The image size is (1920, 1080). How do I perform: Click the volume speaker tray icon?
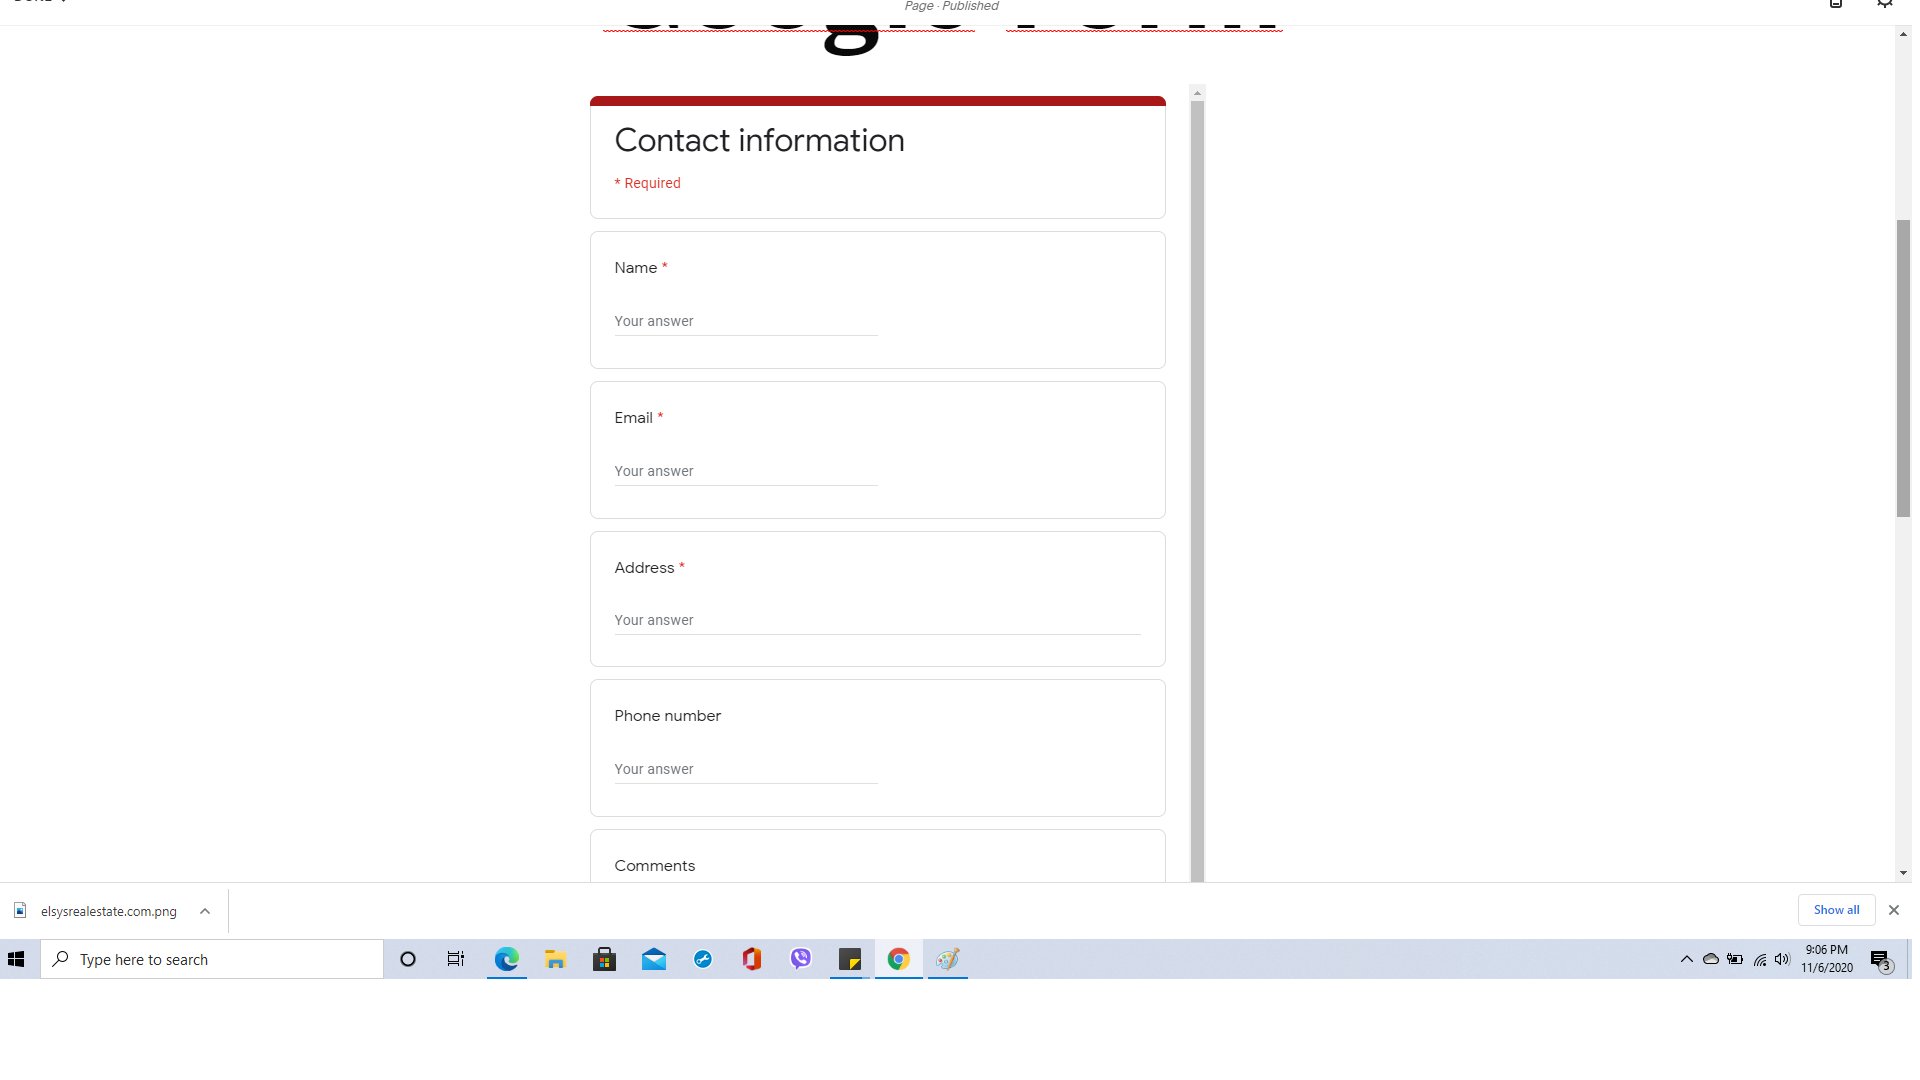pyautogui.click(x=1782, y=960)
